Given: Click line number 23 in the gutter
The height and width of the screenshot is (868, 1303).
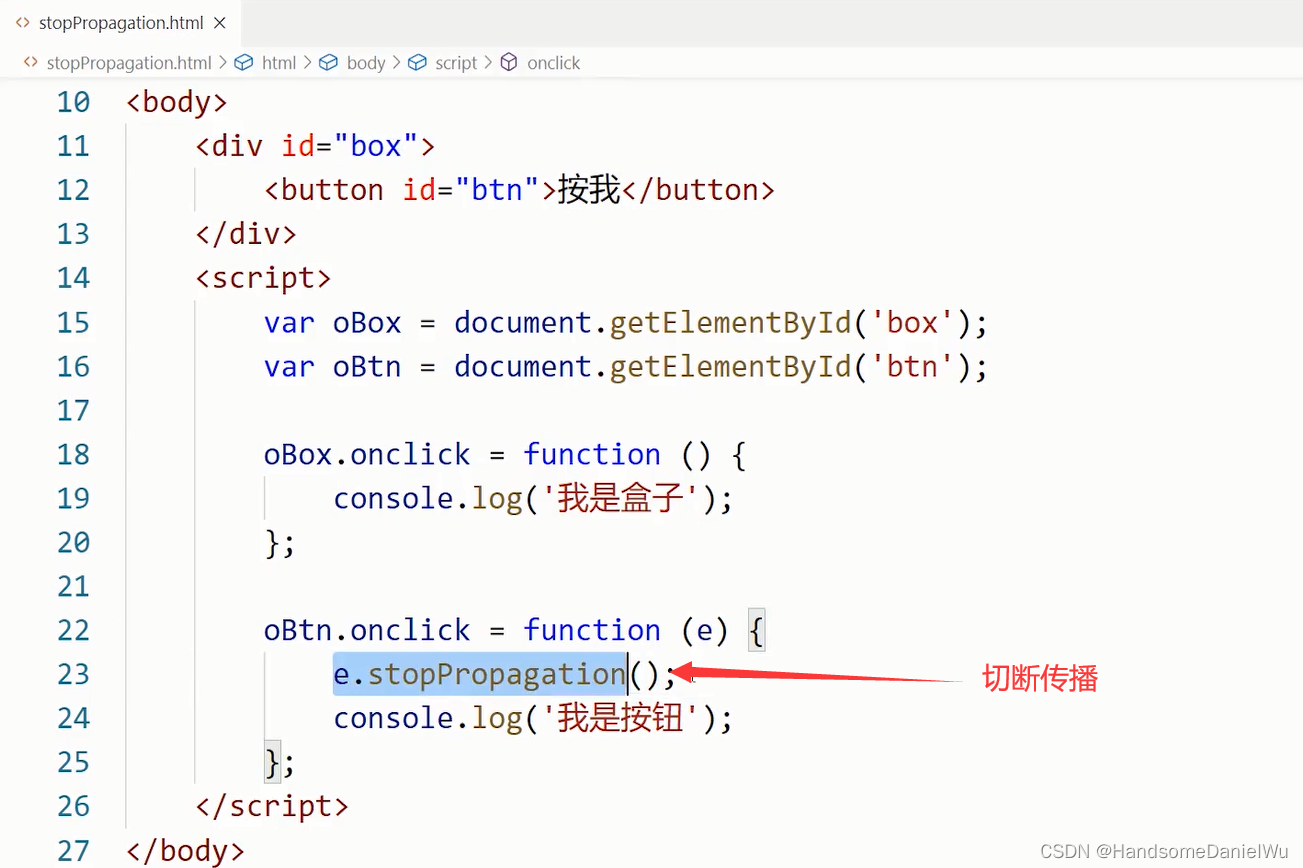Looking at the screenshot, I should (x=73, y=674).
